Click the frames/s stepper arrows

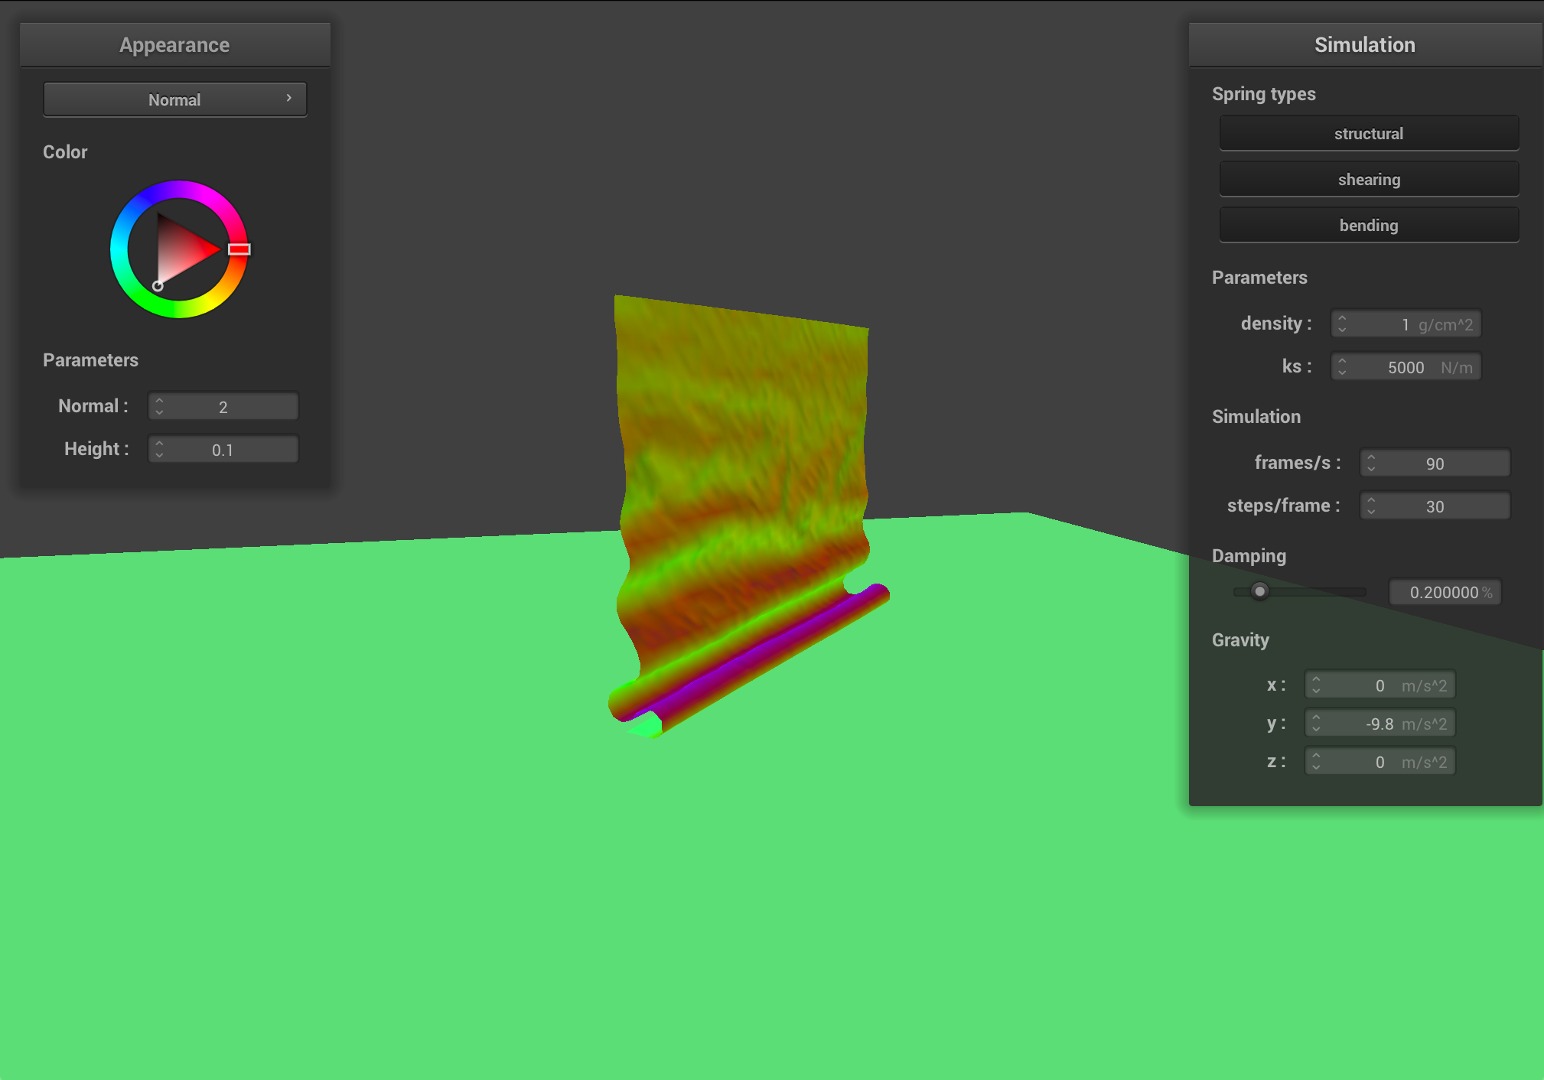coord(1371,464)
